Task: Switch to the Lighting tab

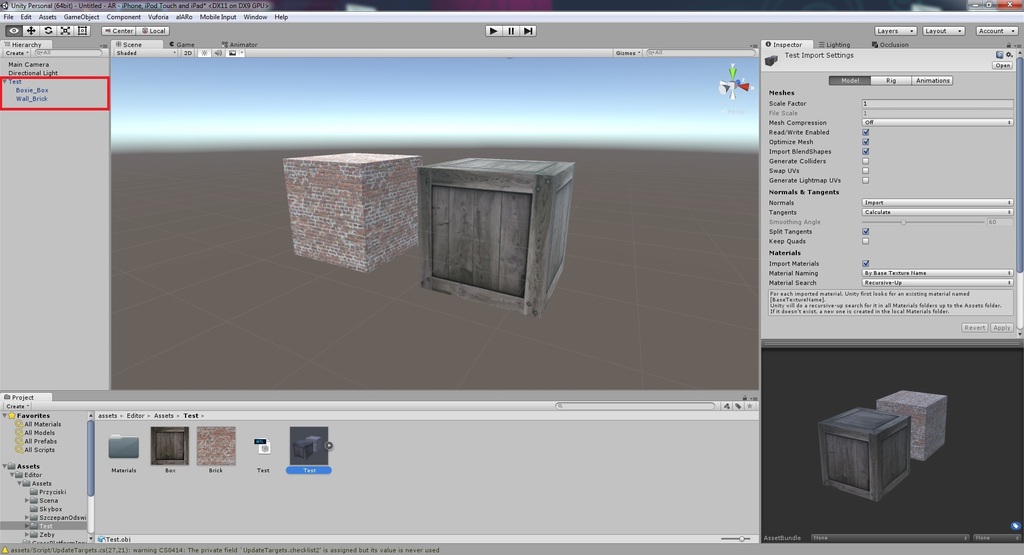Action: click(835, 44)
